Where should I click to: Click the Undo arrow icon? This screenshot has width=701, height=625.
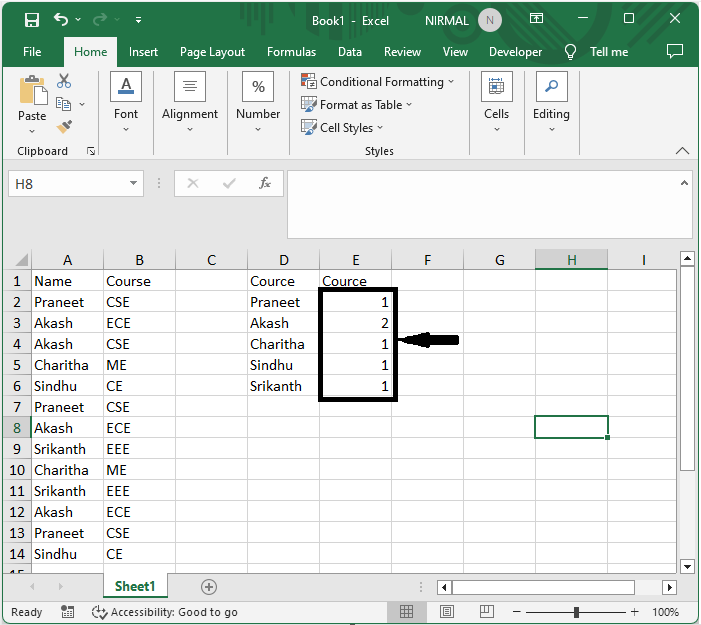(61, 20)
